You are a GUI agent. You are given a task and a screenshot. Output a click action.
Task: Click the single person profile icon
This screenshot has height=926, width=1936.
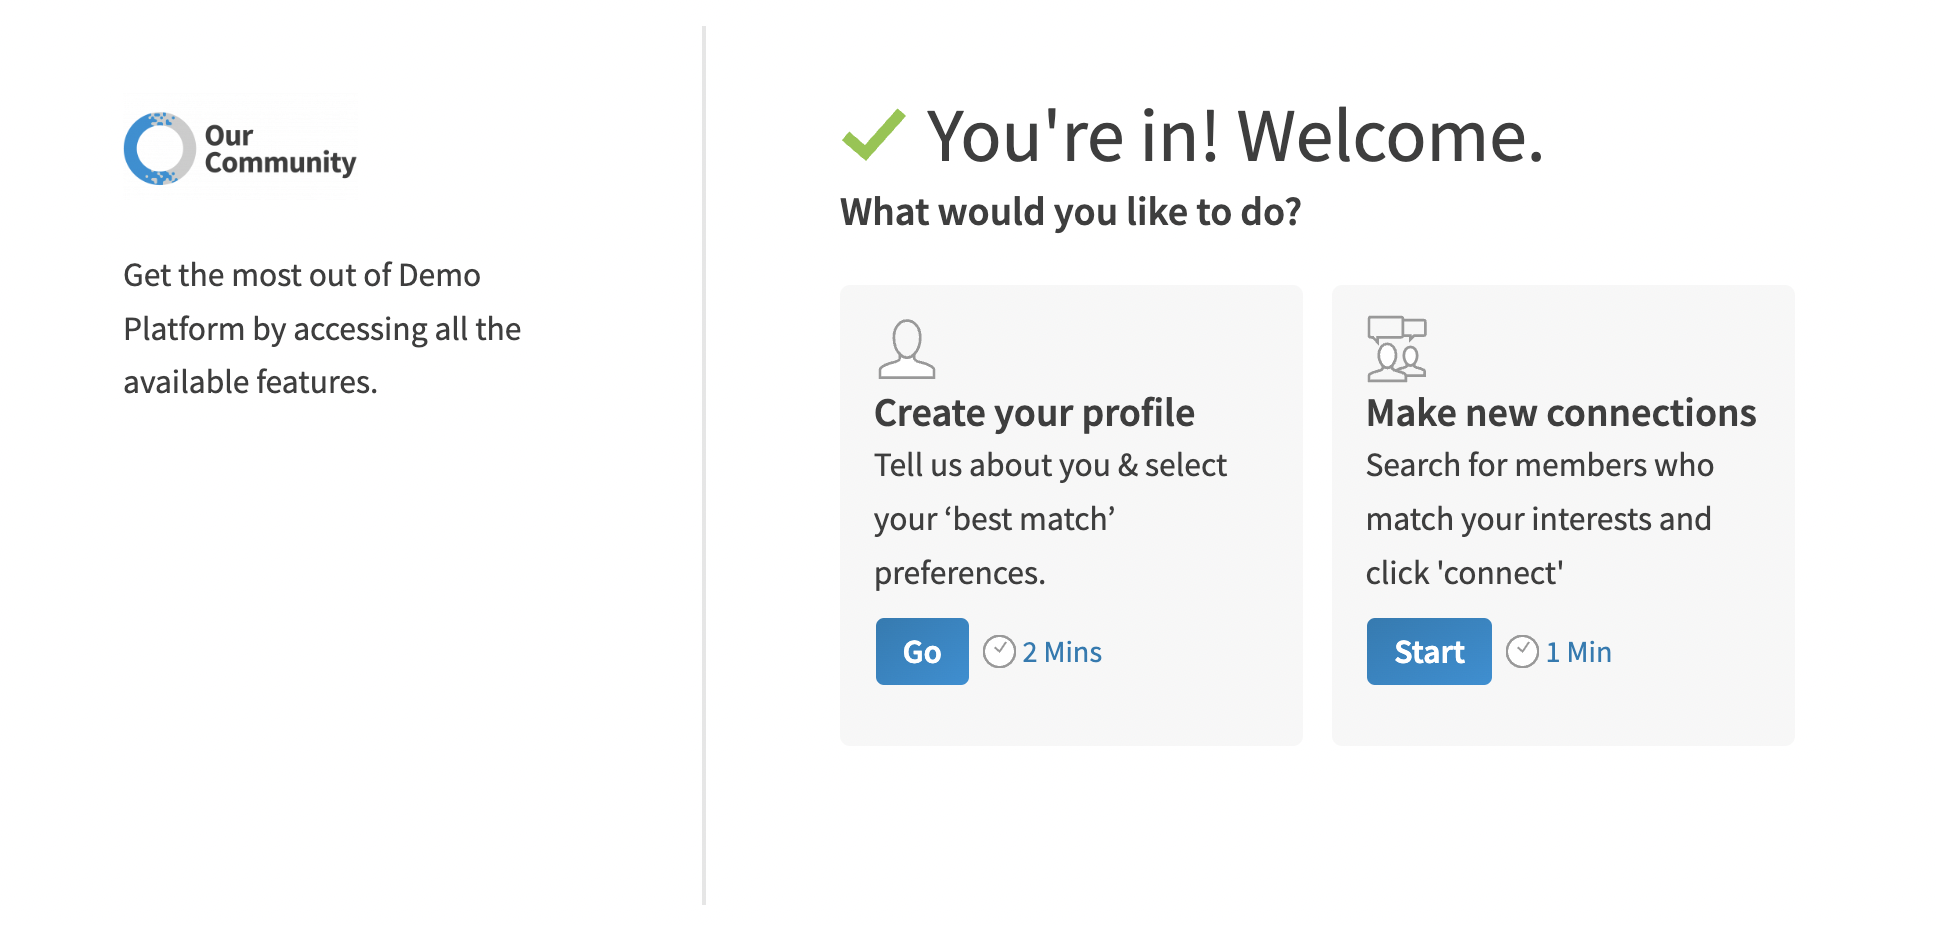(x=906, y=349)
